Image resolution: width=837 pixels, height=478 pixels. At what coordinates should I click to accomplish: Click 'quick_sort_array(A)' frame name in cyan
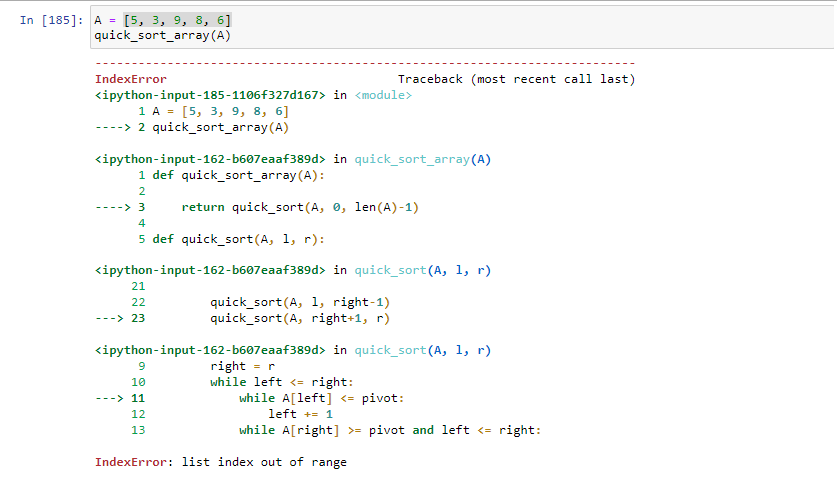pos(423,159)
